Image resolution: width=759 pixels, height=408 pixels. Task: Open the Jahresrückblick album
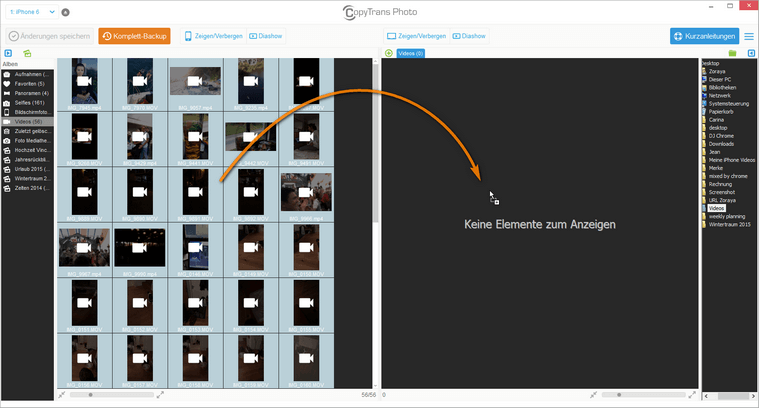click(27, 159)
